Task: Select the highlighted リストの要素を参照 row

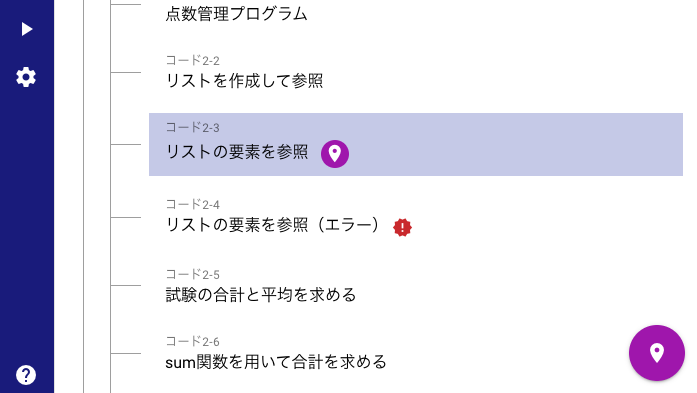Action: point(416,144)
